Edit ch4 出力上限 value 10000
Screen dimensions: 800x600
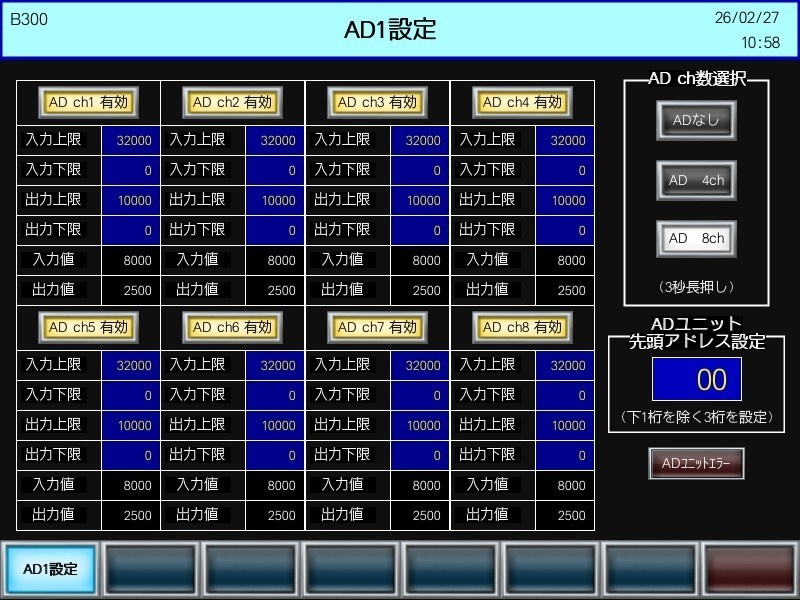click(x=565, y=201)
